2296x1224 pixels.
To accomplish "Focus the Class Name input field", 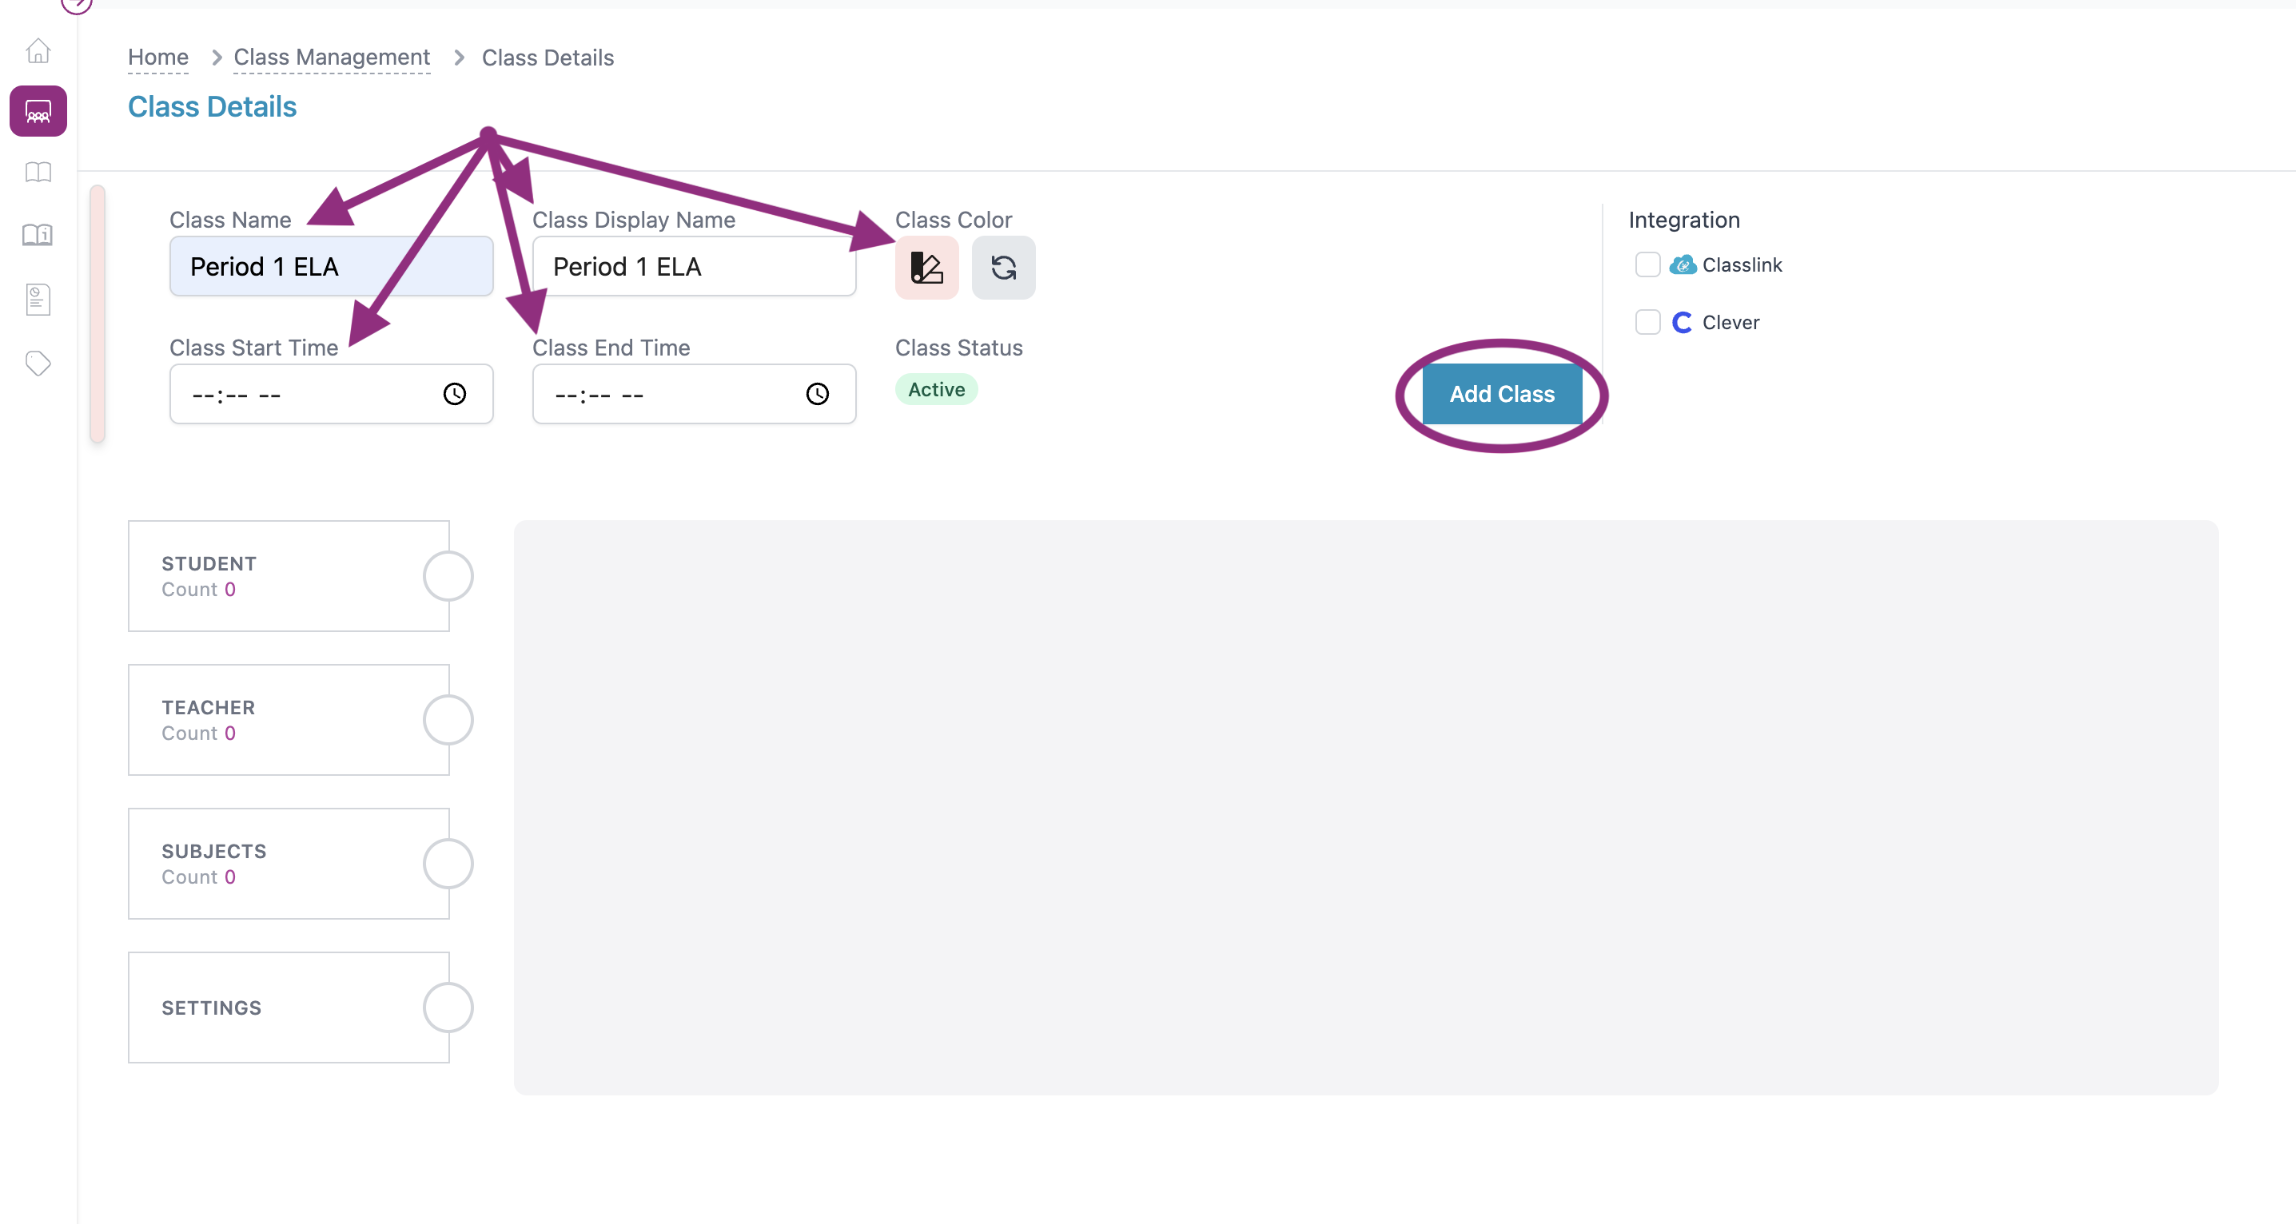I will pos(331,266).
